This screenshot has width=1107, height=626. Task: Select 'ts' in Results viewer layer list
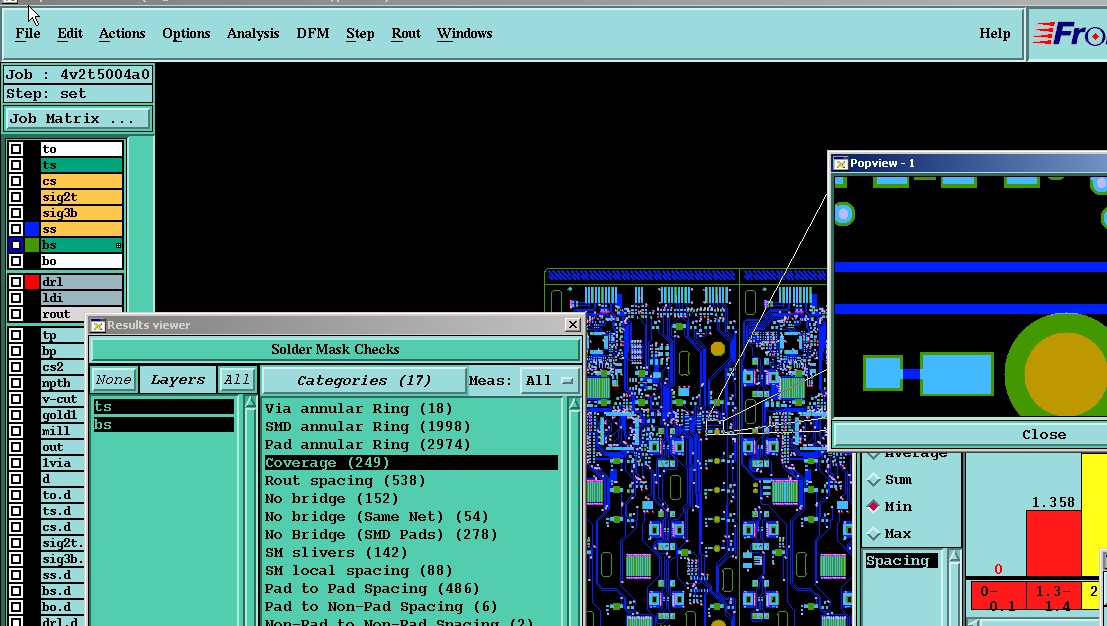pyautogui.click(x=163, y=407)
